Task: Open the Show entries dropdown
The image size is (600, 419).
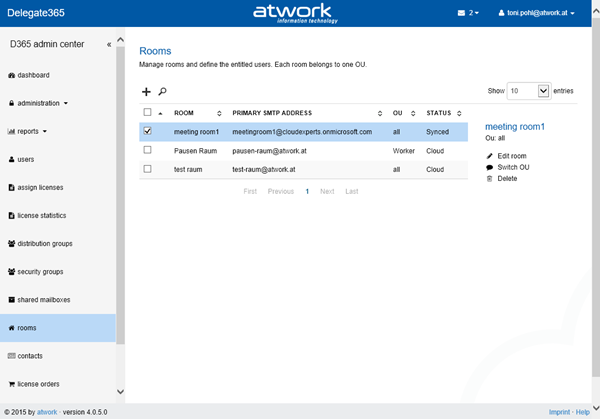Action: (530, 90)
